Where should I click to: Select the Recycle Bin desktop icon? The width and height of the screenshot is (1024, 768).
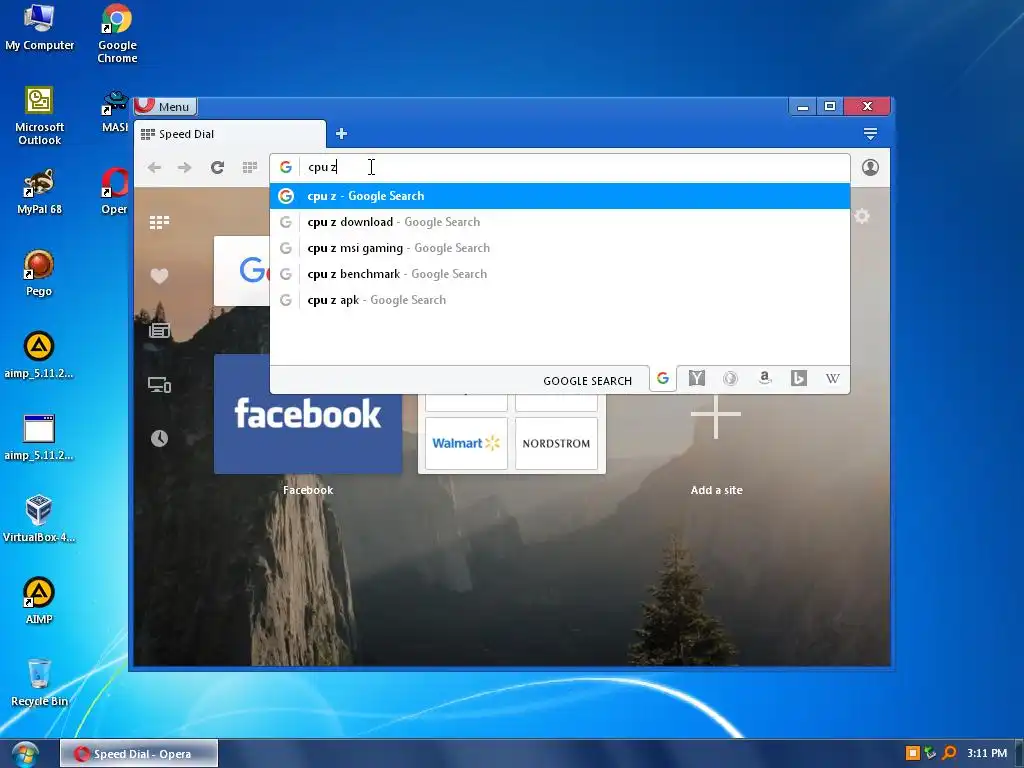39,682
